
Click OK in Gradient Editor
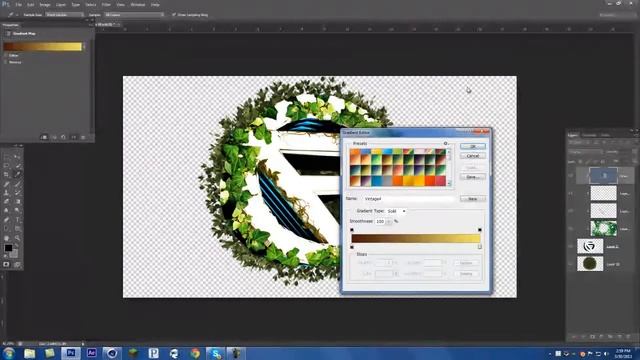tap(473, 146)
